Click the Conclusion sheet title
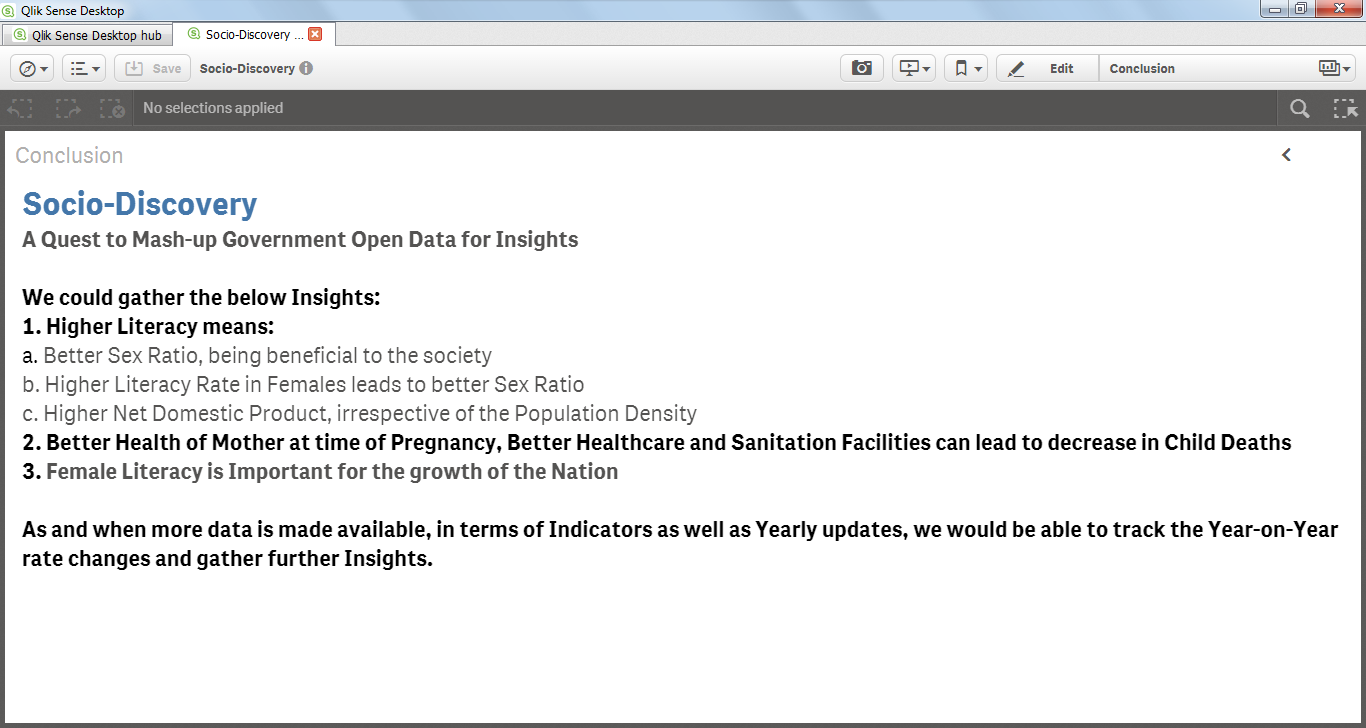 point(69,155)
